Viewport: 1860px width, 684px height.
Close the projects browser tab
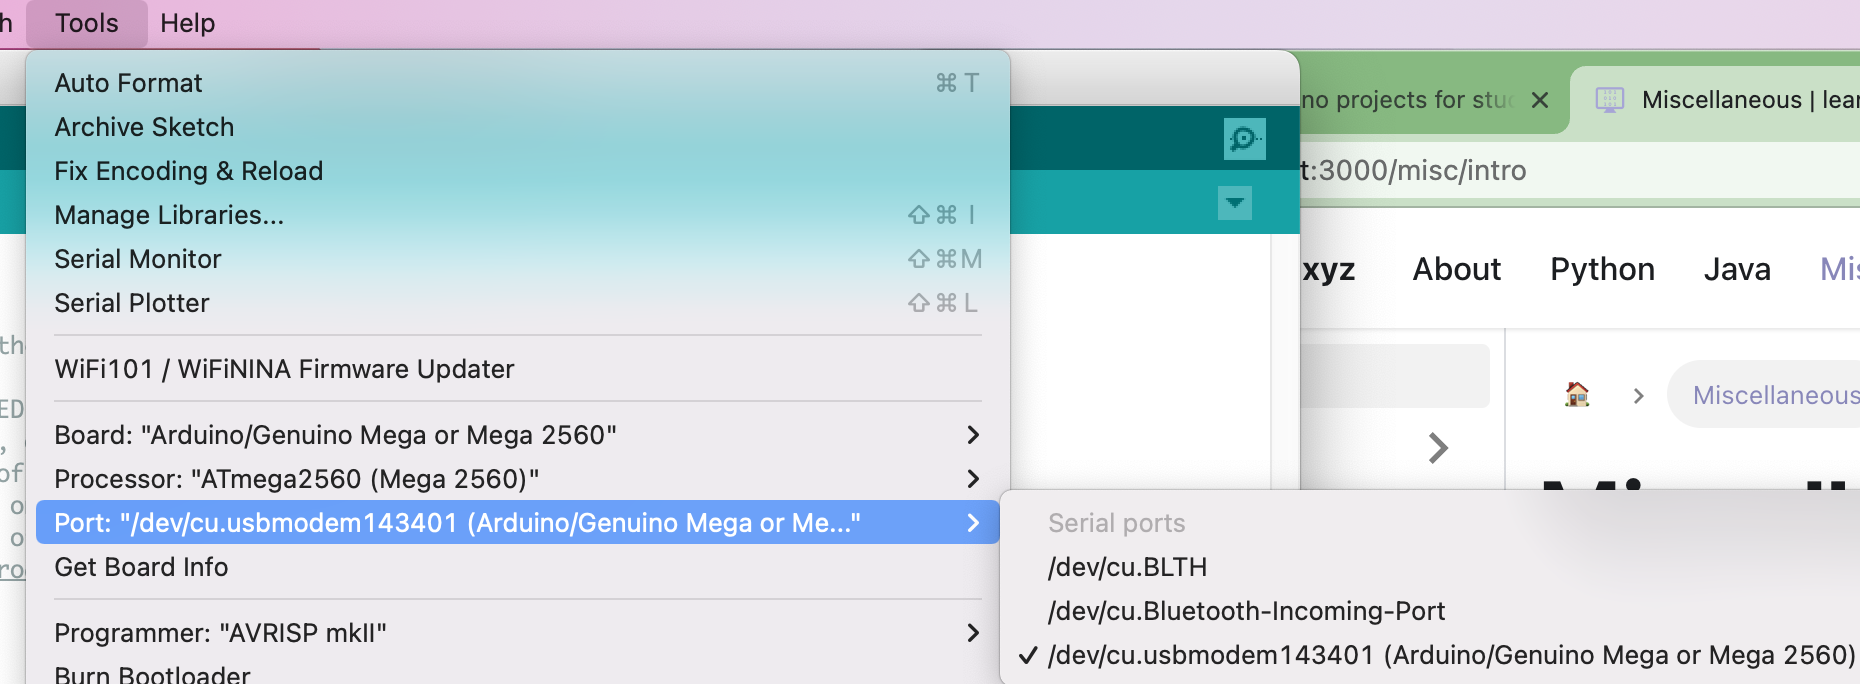point(1540,100)
